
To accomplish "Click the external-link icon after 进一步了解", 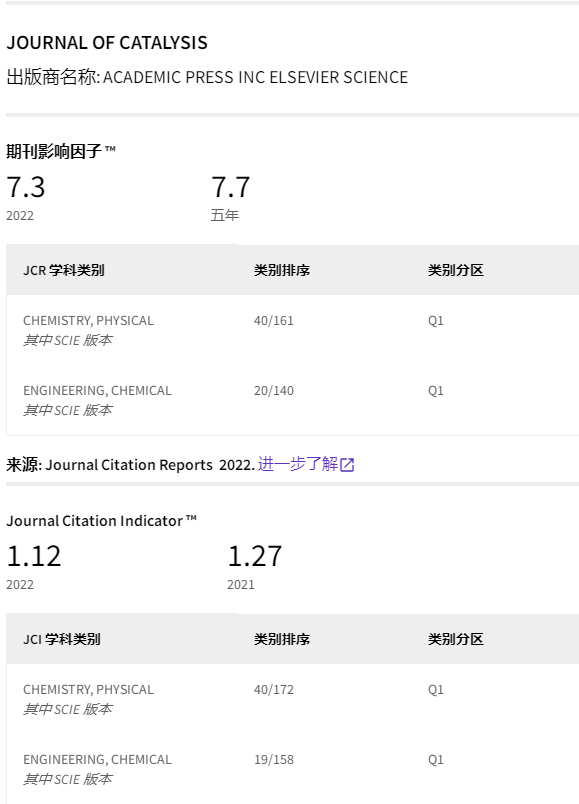I will 347,465.
